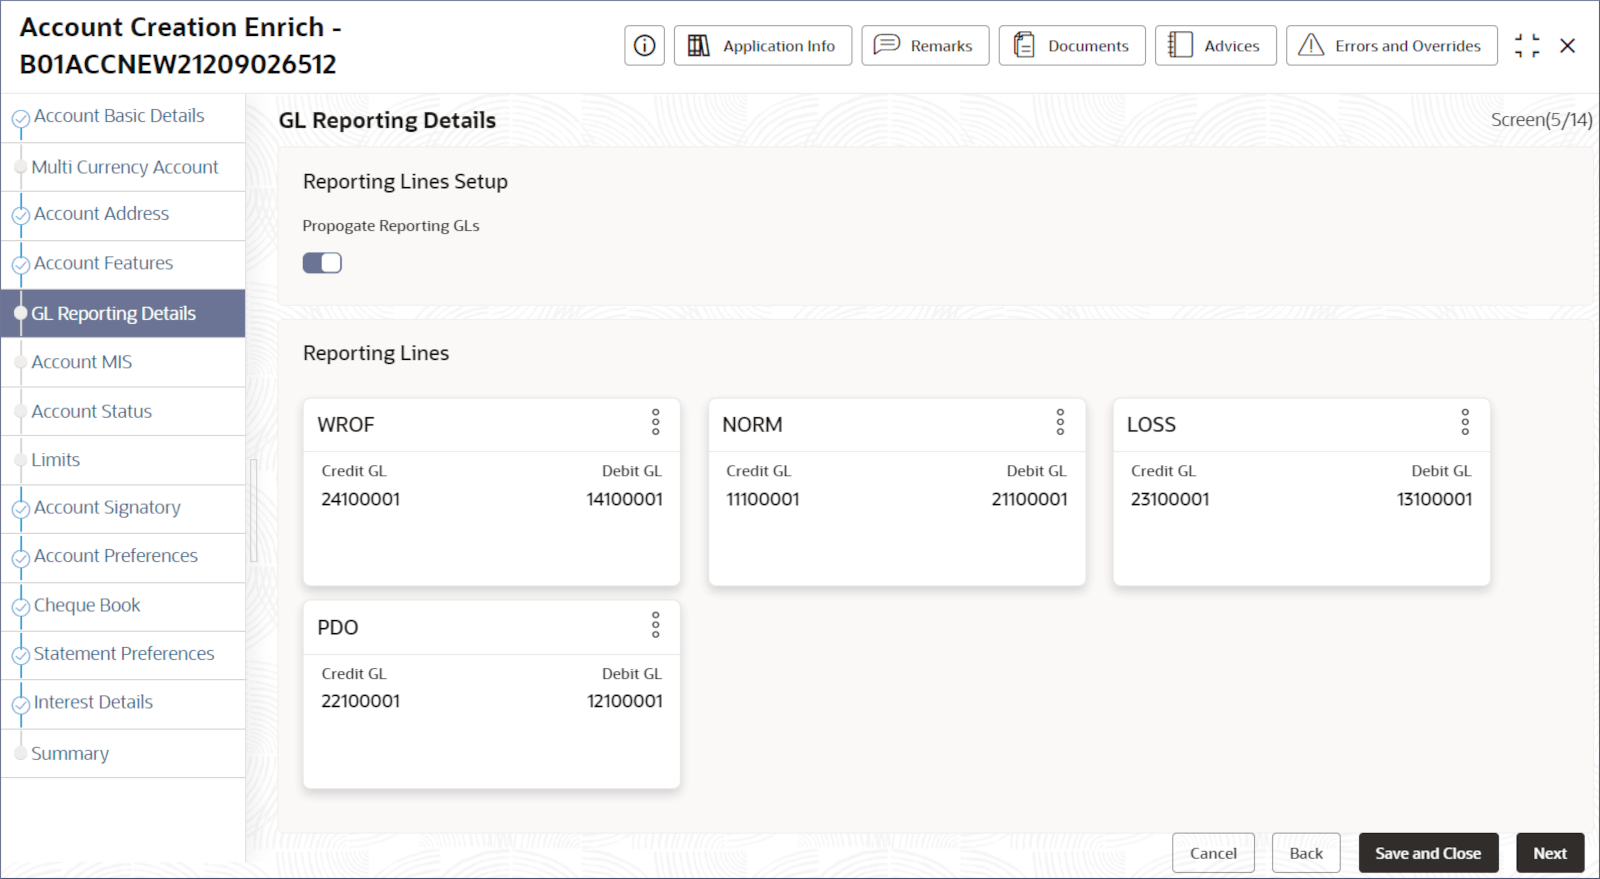Click the Screen(5/14) indicator
1600x879 pixels.
(x=1541, y=120)
